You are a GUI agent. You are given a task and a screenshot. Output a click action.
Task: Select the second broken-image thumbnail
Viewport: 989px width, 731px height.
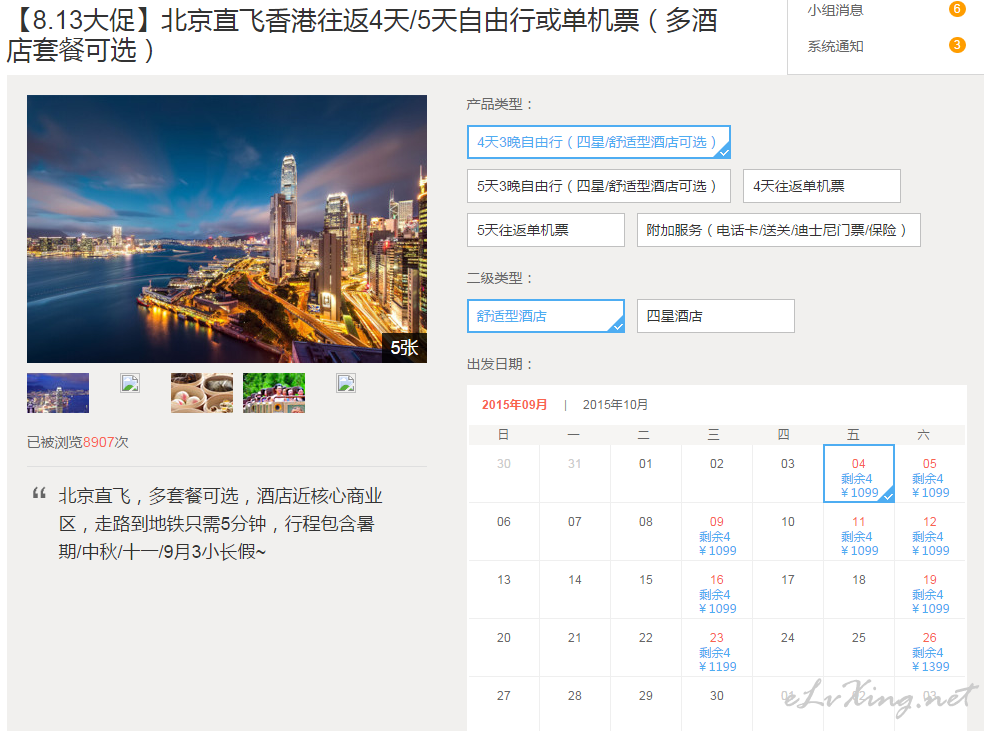130,383
